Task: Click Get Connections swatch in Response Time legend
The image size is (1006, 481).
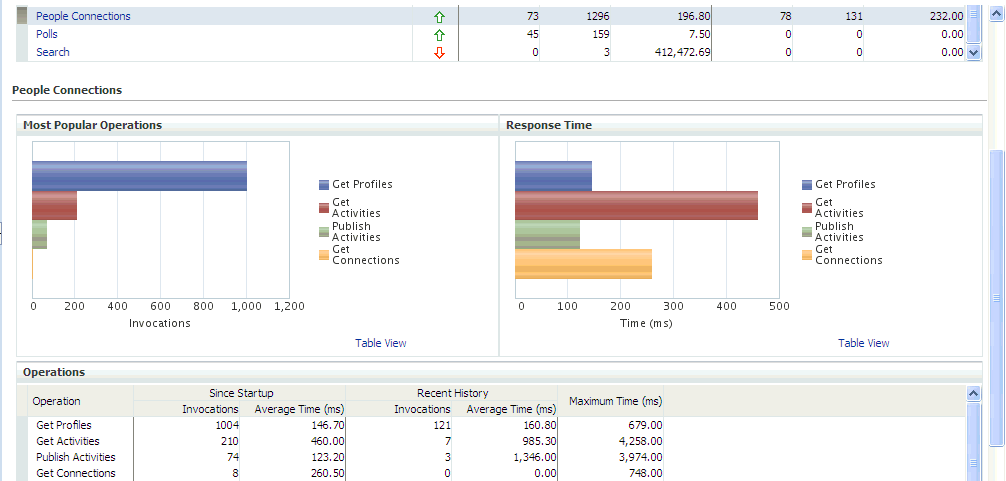Action: tap(807, 255)
